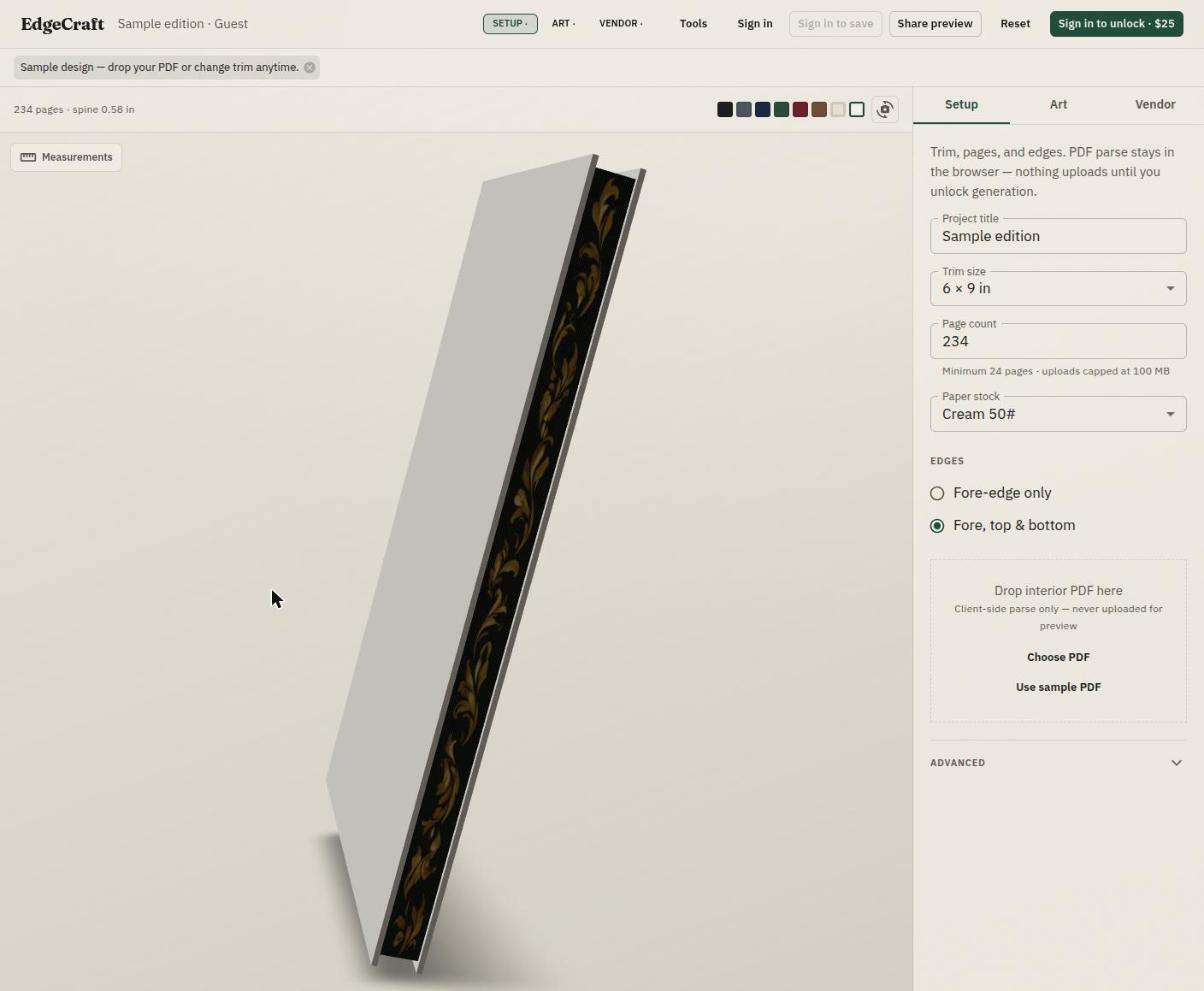Expand the Advanced section
The width and height of the screenshot is (1204, 991).
coord(1058,762)
